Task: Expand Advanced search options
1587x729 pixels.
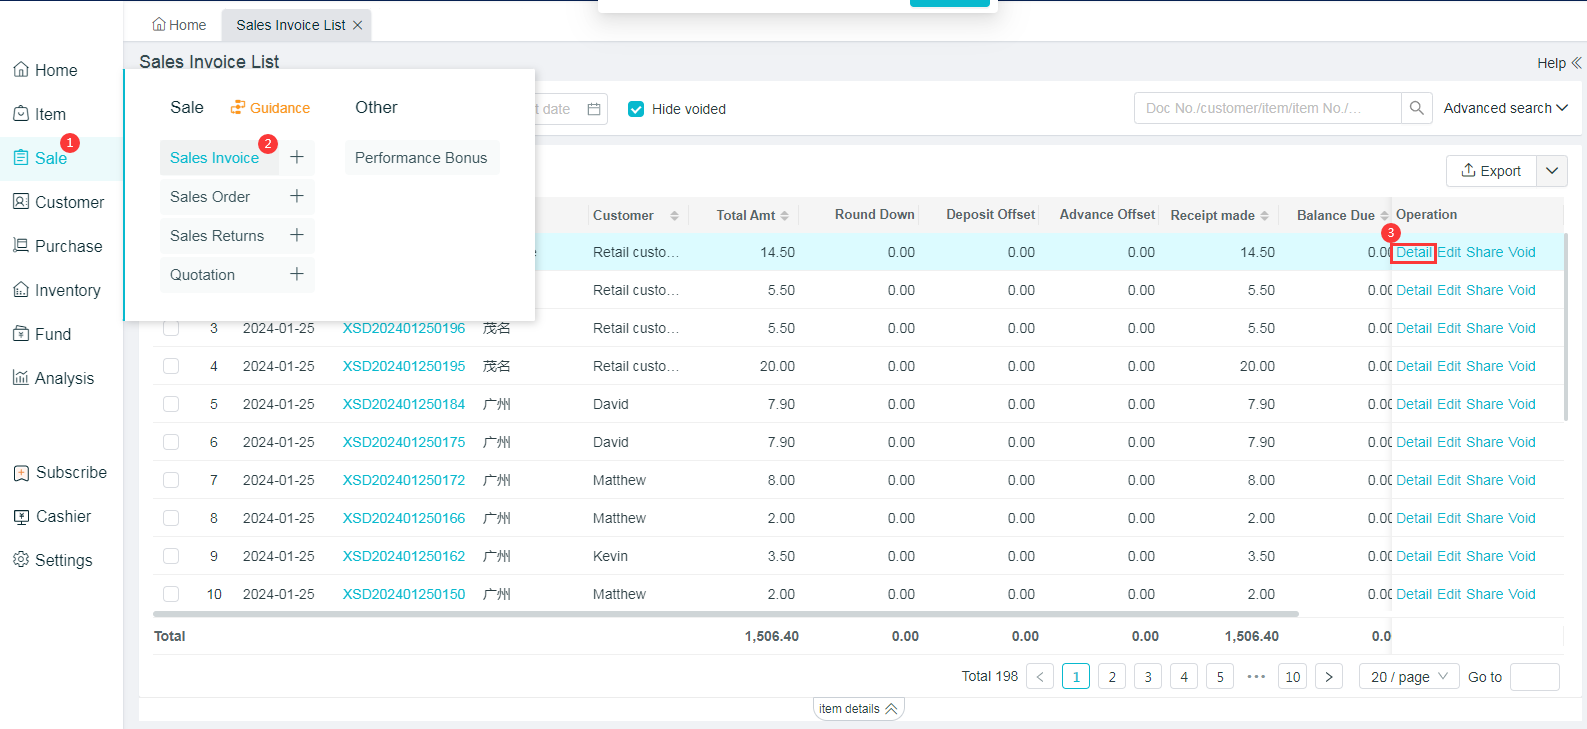Action: click(x=1505, y=108)
